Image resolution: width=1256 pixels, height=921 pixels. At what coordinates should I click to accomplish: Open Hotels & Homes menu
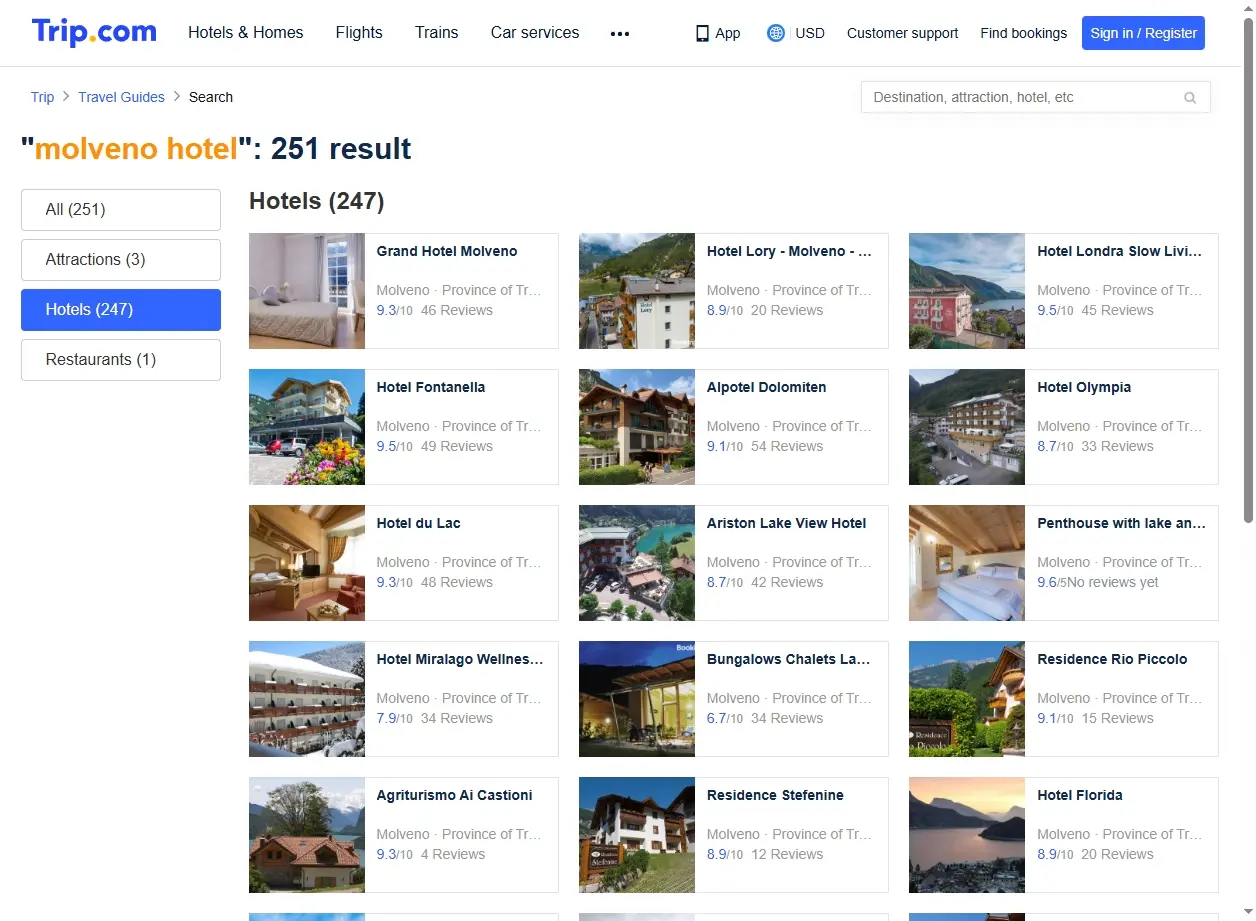point(246,33)
